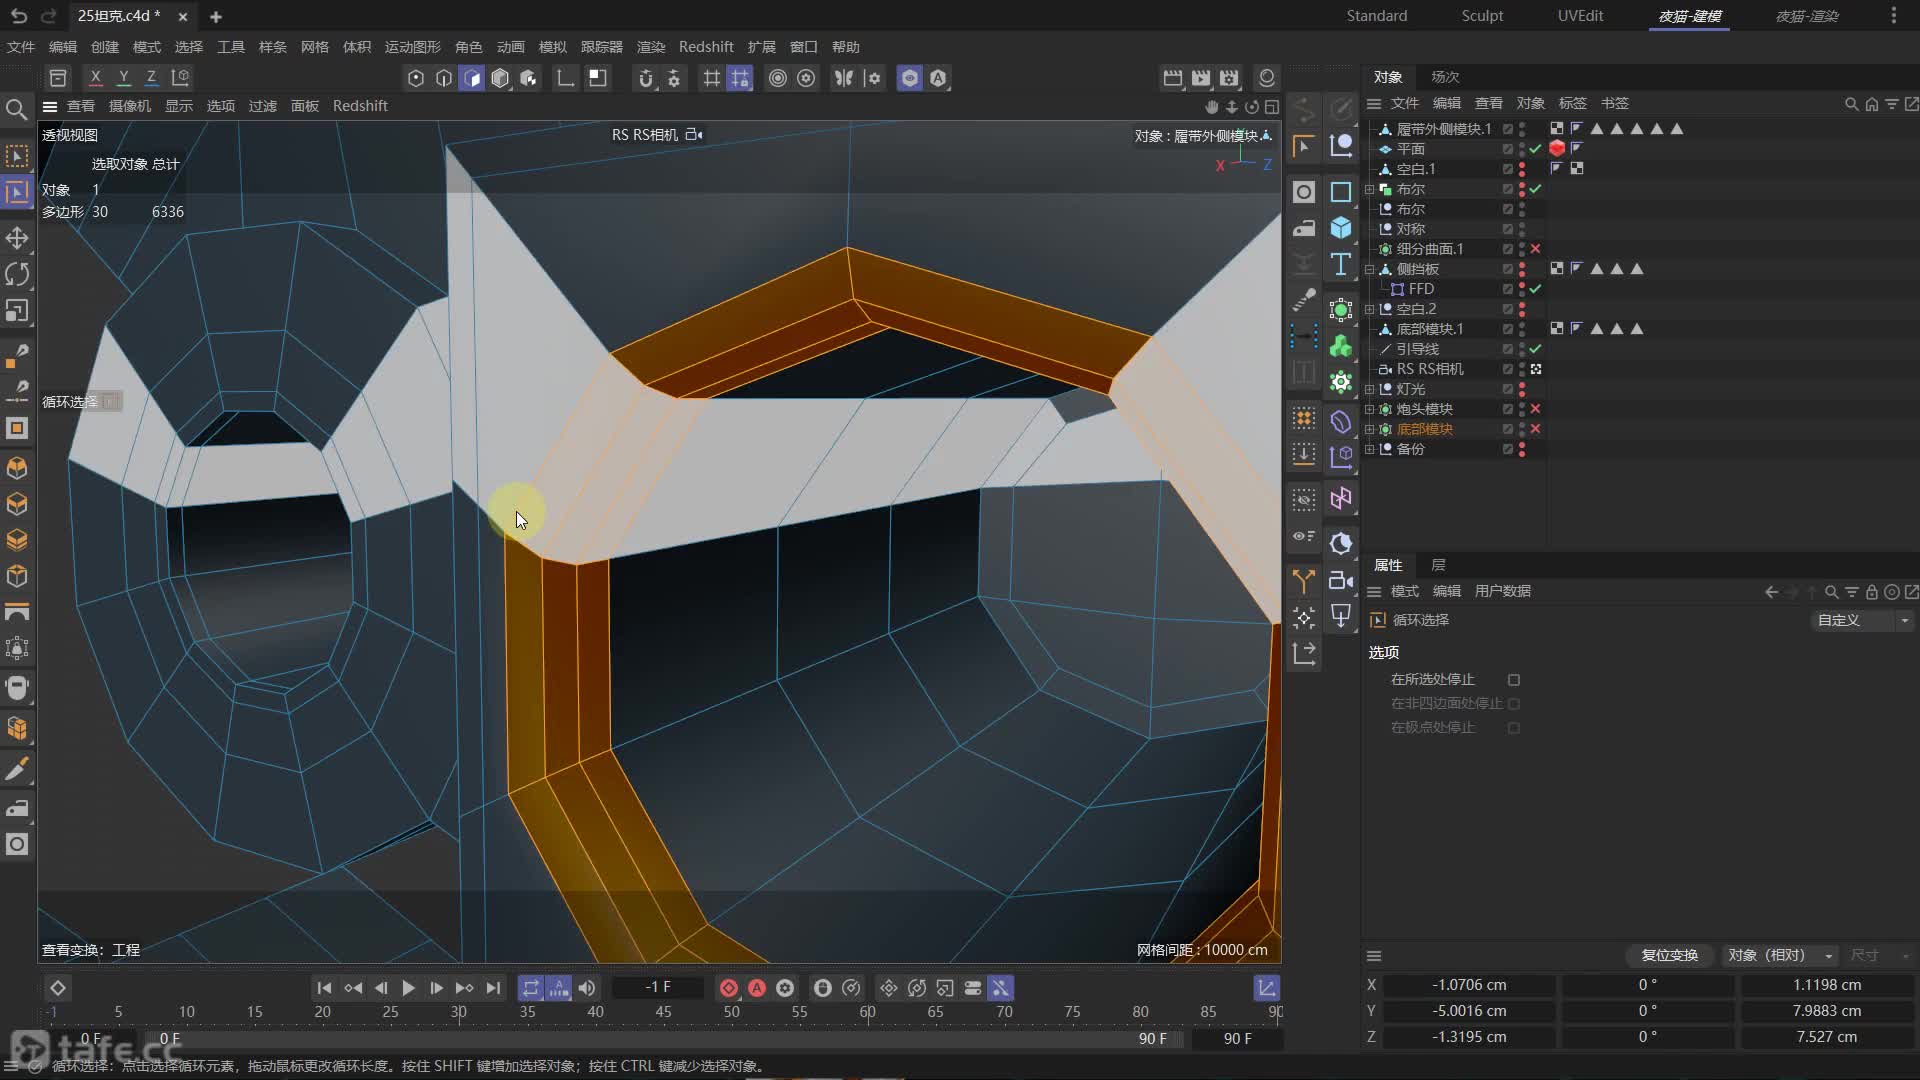Click the attribute panel back arrow

pyautogui.click(x=1771, y=592)
